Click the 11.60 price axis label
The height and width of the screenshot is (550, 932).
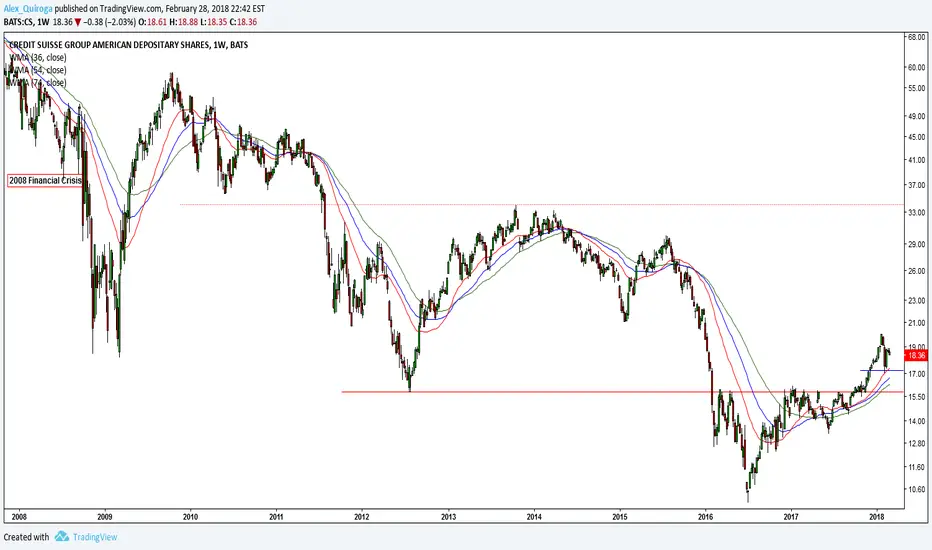[x=917, y=467]
